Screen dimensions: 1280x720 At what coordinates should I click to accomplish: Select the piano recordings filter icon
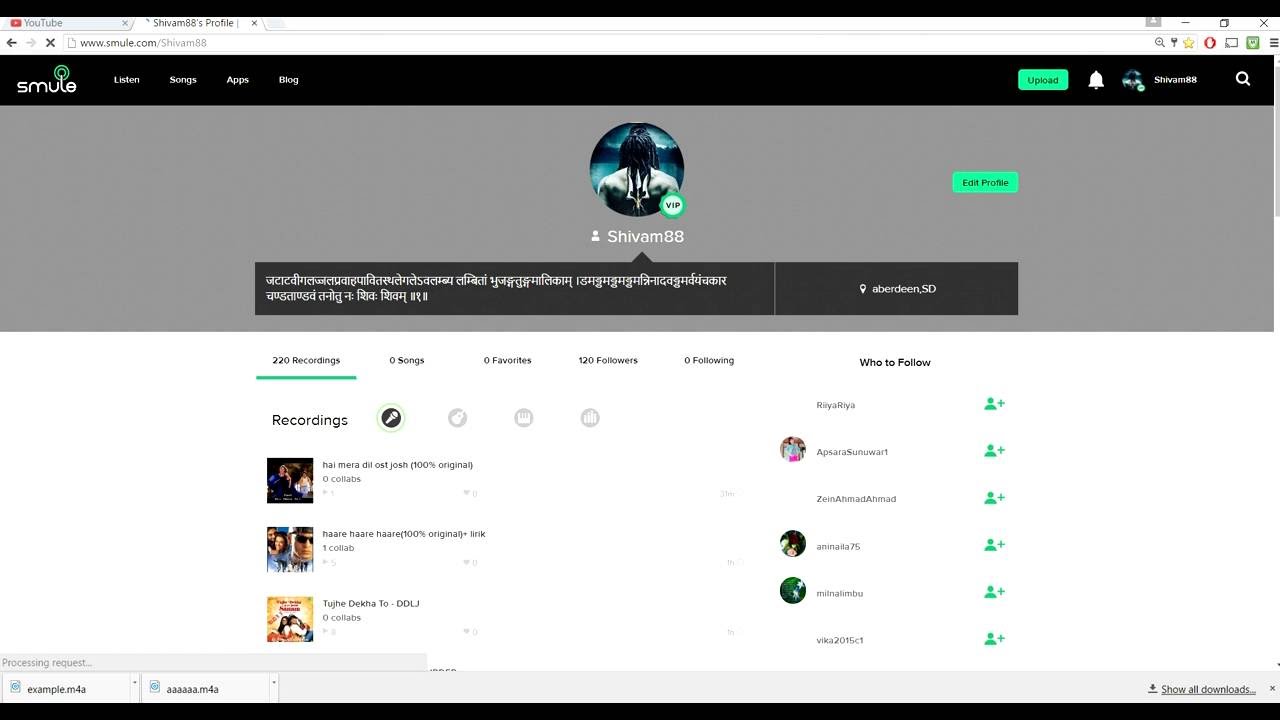pos(524,418)
